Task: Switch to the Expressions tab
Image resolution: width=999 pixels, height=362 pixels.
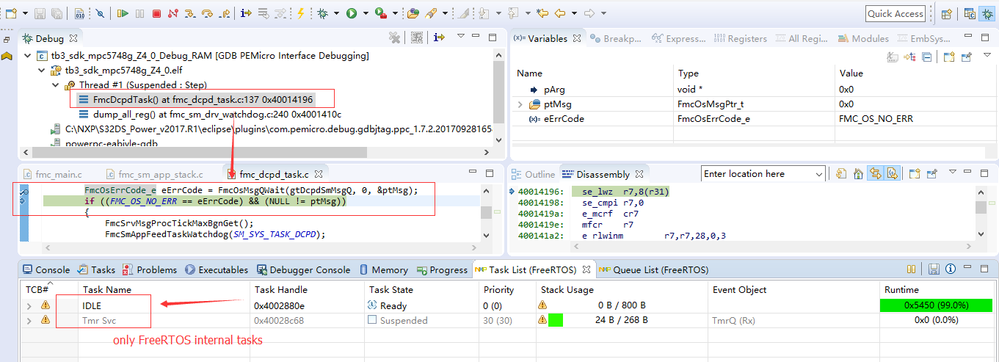Action: 678,38
